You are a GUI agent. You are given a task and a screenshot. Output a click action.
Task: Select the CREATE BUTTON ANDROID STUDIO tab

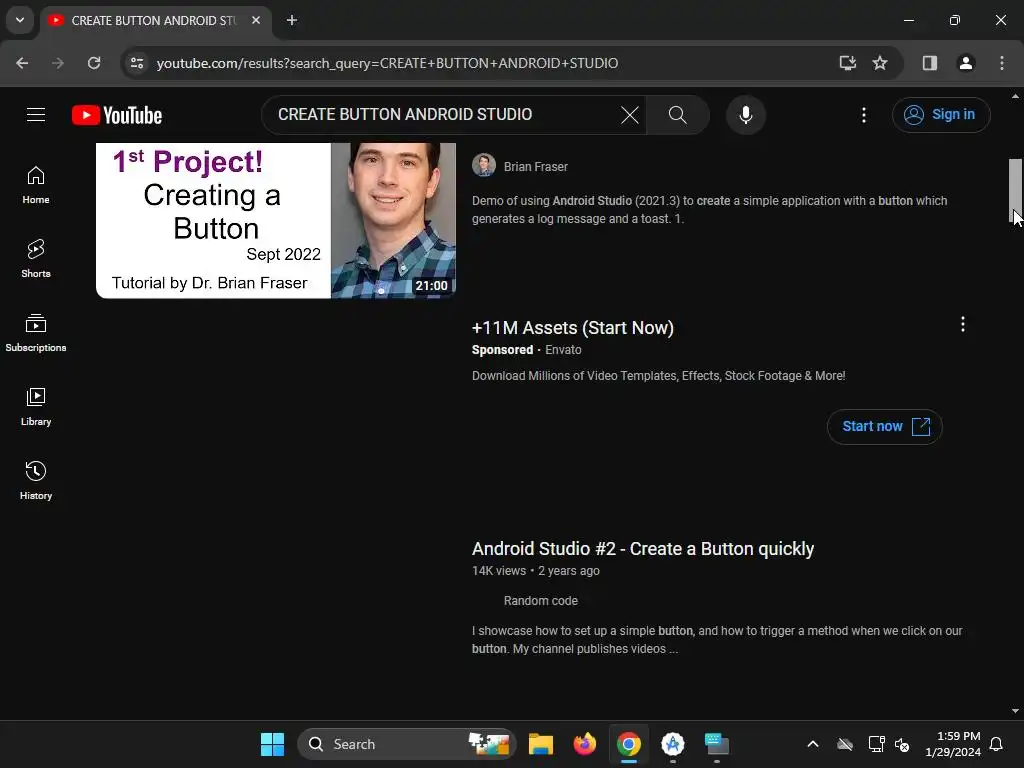(x=154, y=20)
